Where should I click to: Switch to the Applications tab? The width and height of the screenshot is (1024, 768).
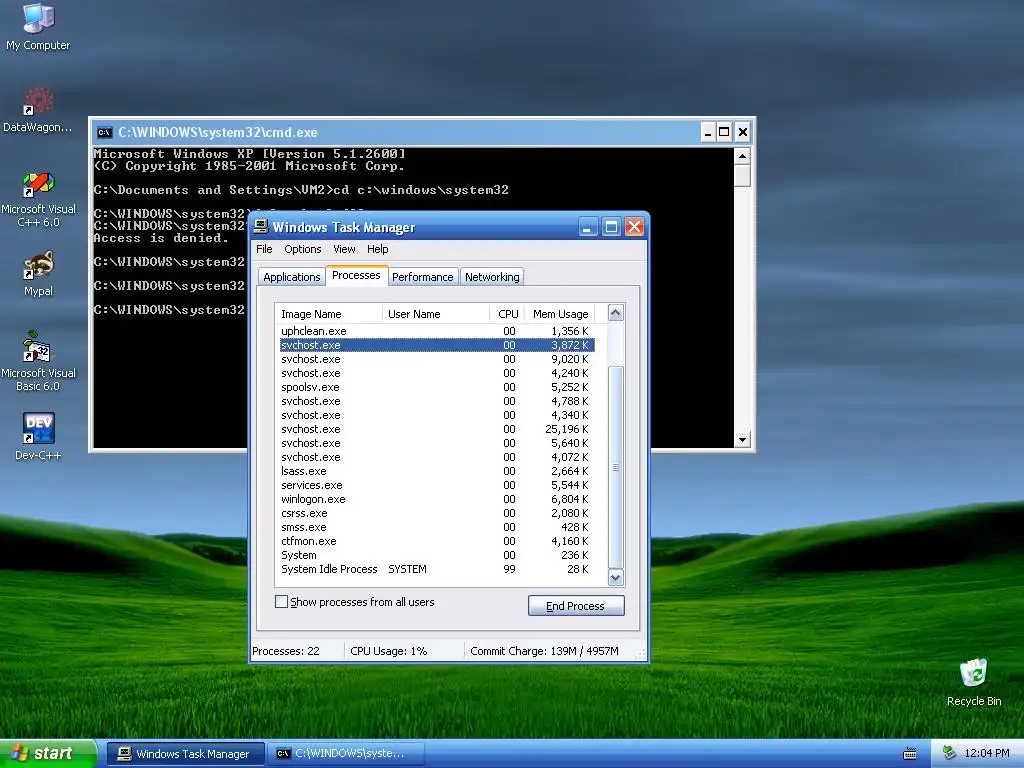[x=291, y=277]
